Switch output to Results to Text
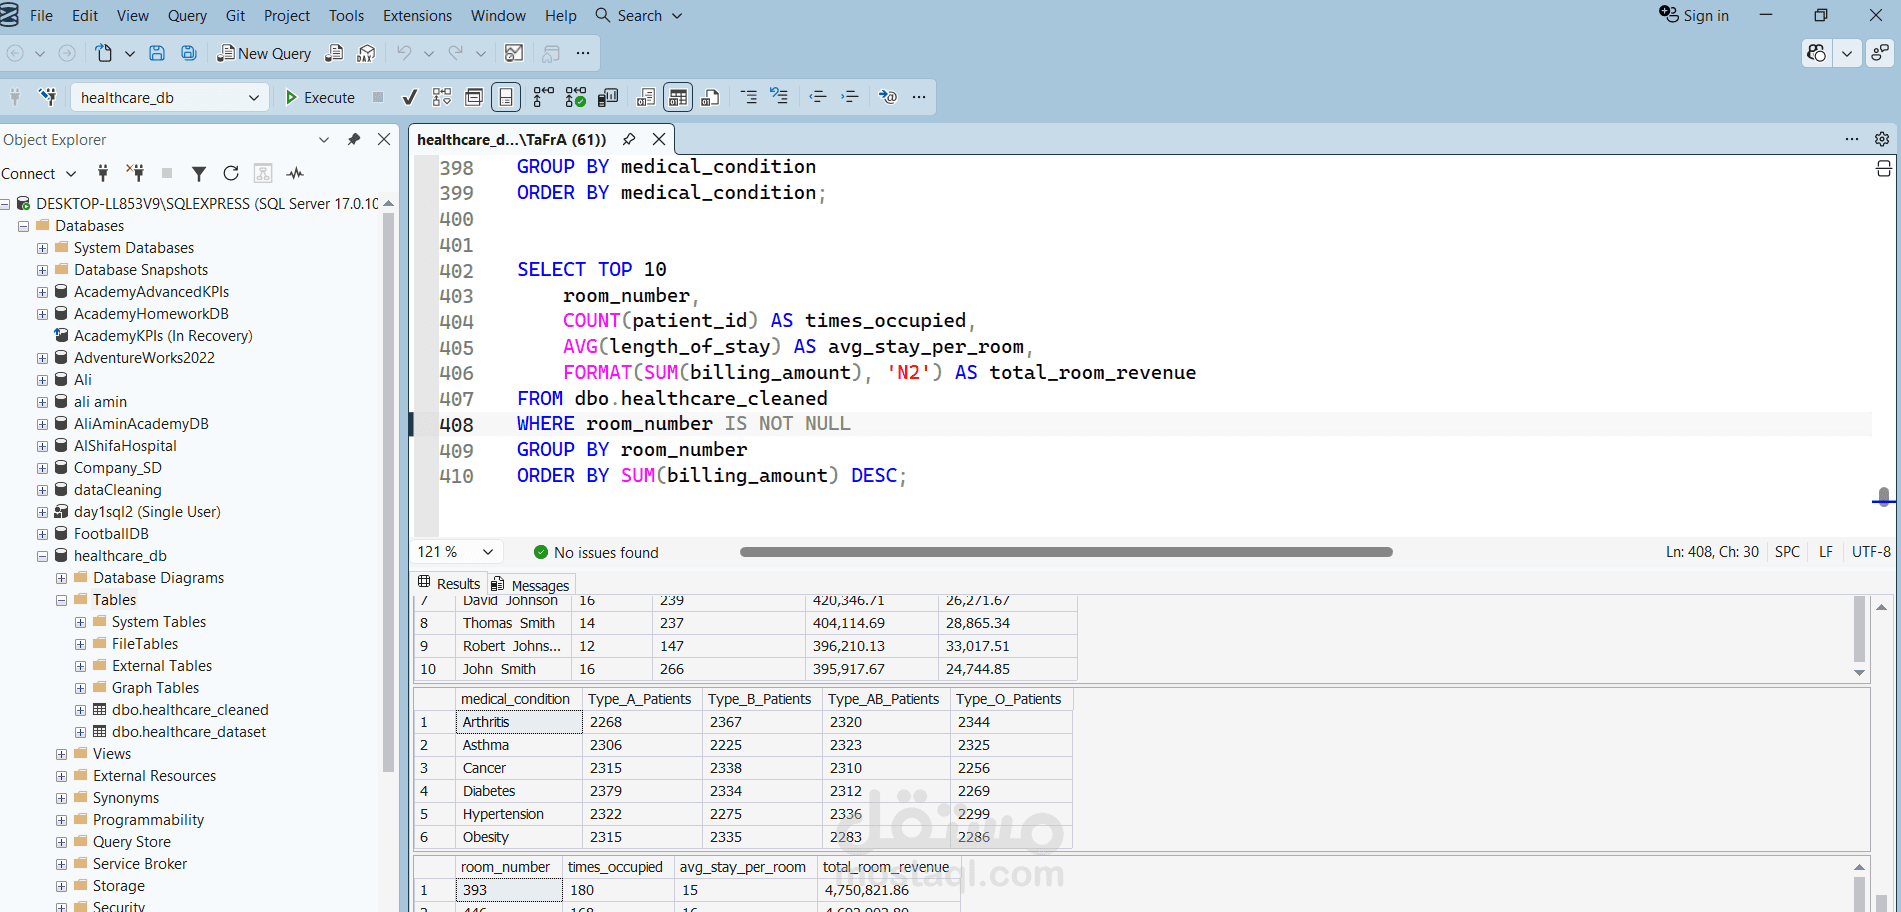 coord(646,97)
